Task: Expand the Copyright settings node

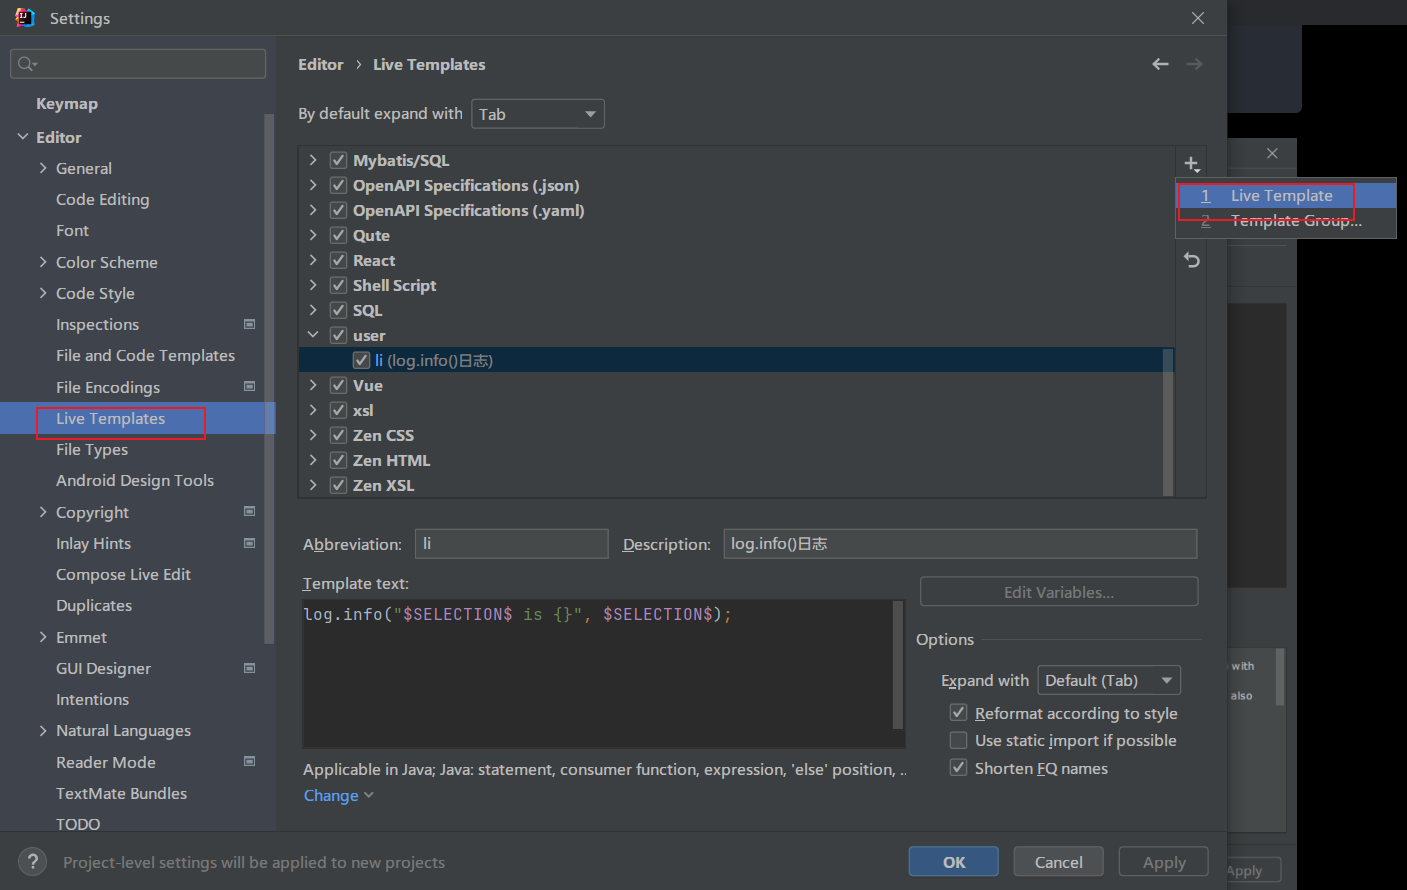Action: tap(43, 512)
